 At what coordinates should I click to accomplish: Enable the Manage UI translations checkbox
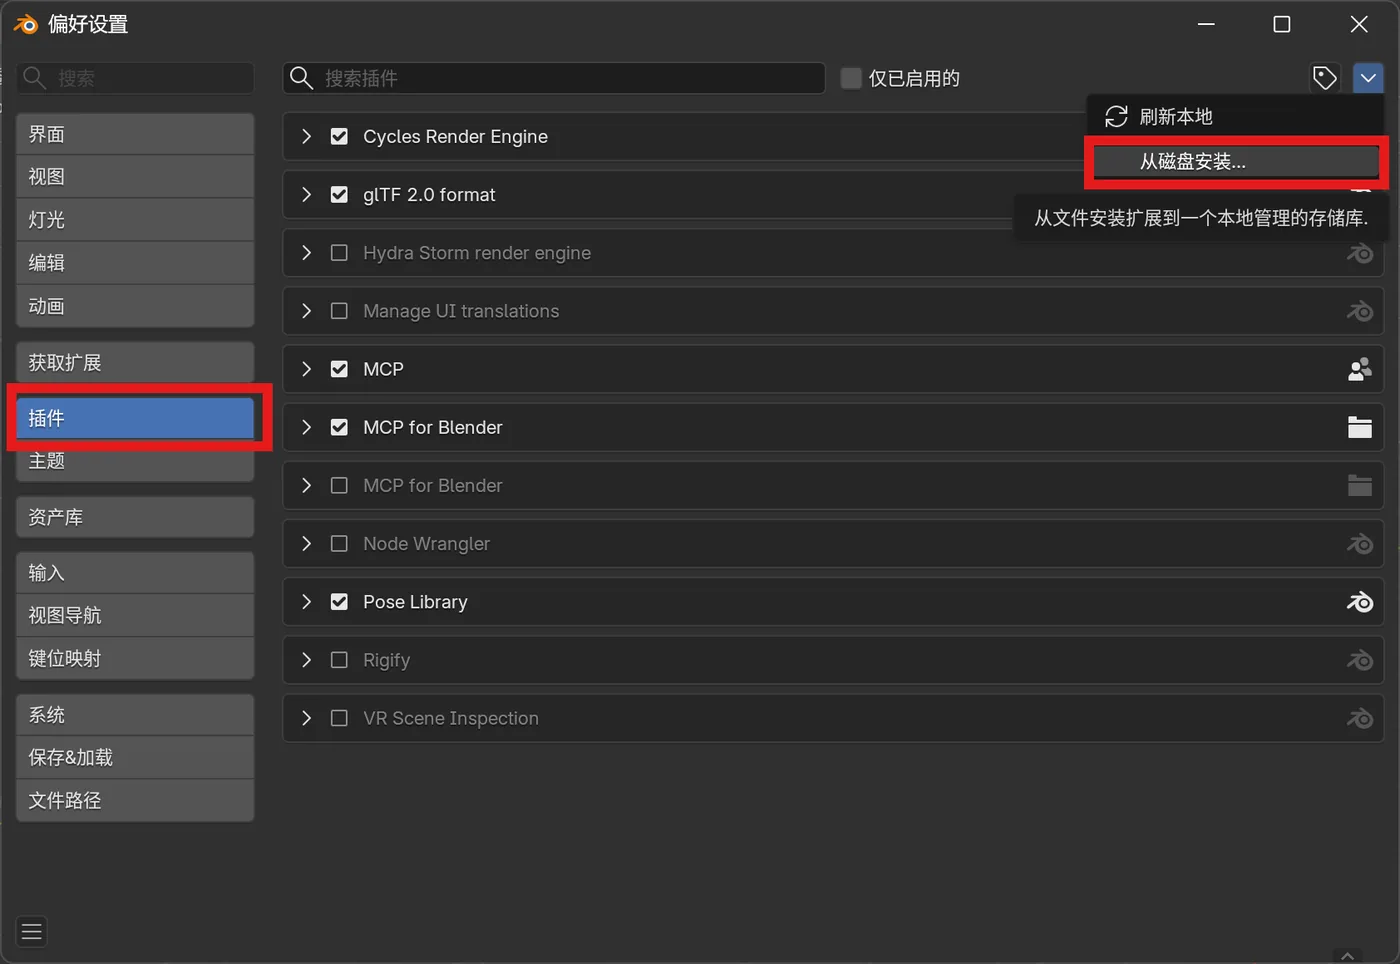[x=339, y=311]
